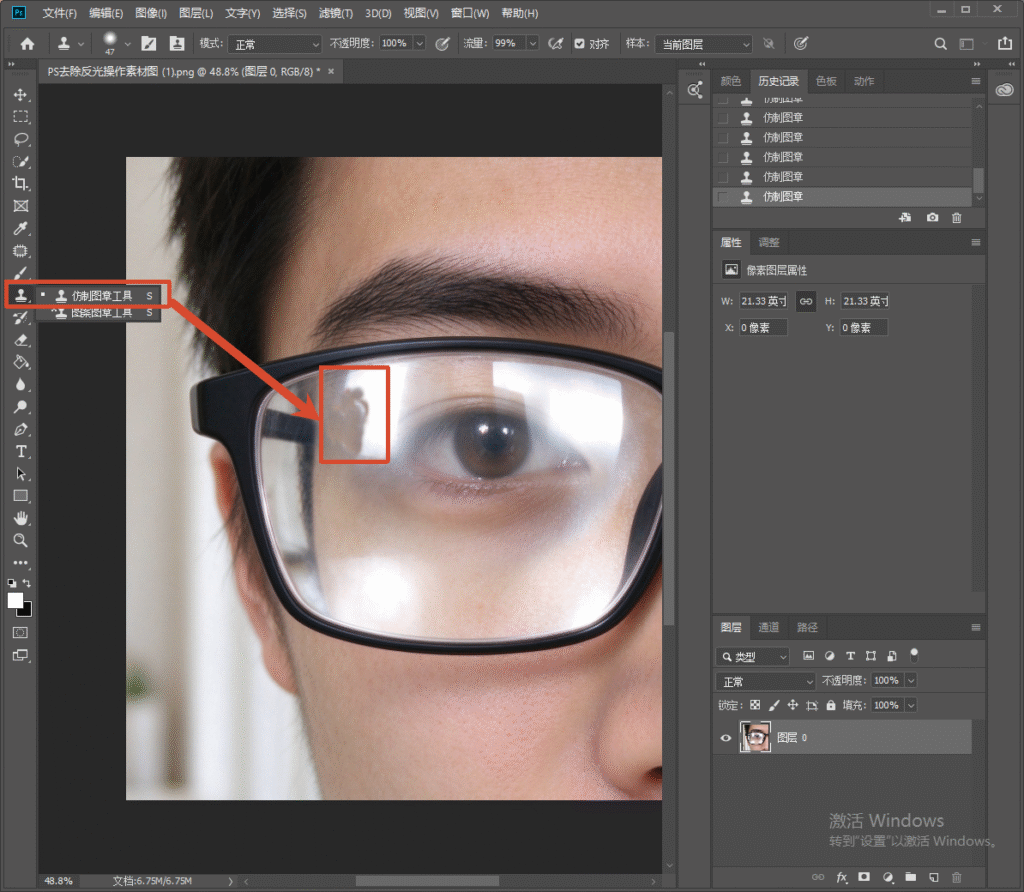1024x892 pixels.
Task: Choose 图案图章工具 from the flyout
Action: click(101, 313)
